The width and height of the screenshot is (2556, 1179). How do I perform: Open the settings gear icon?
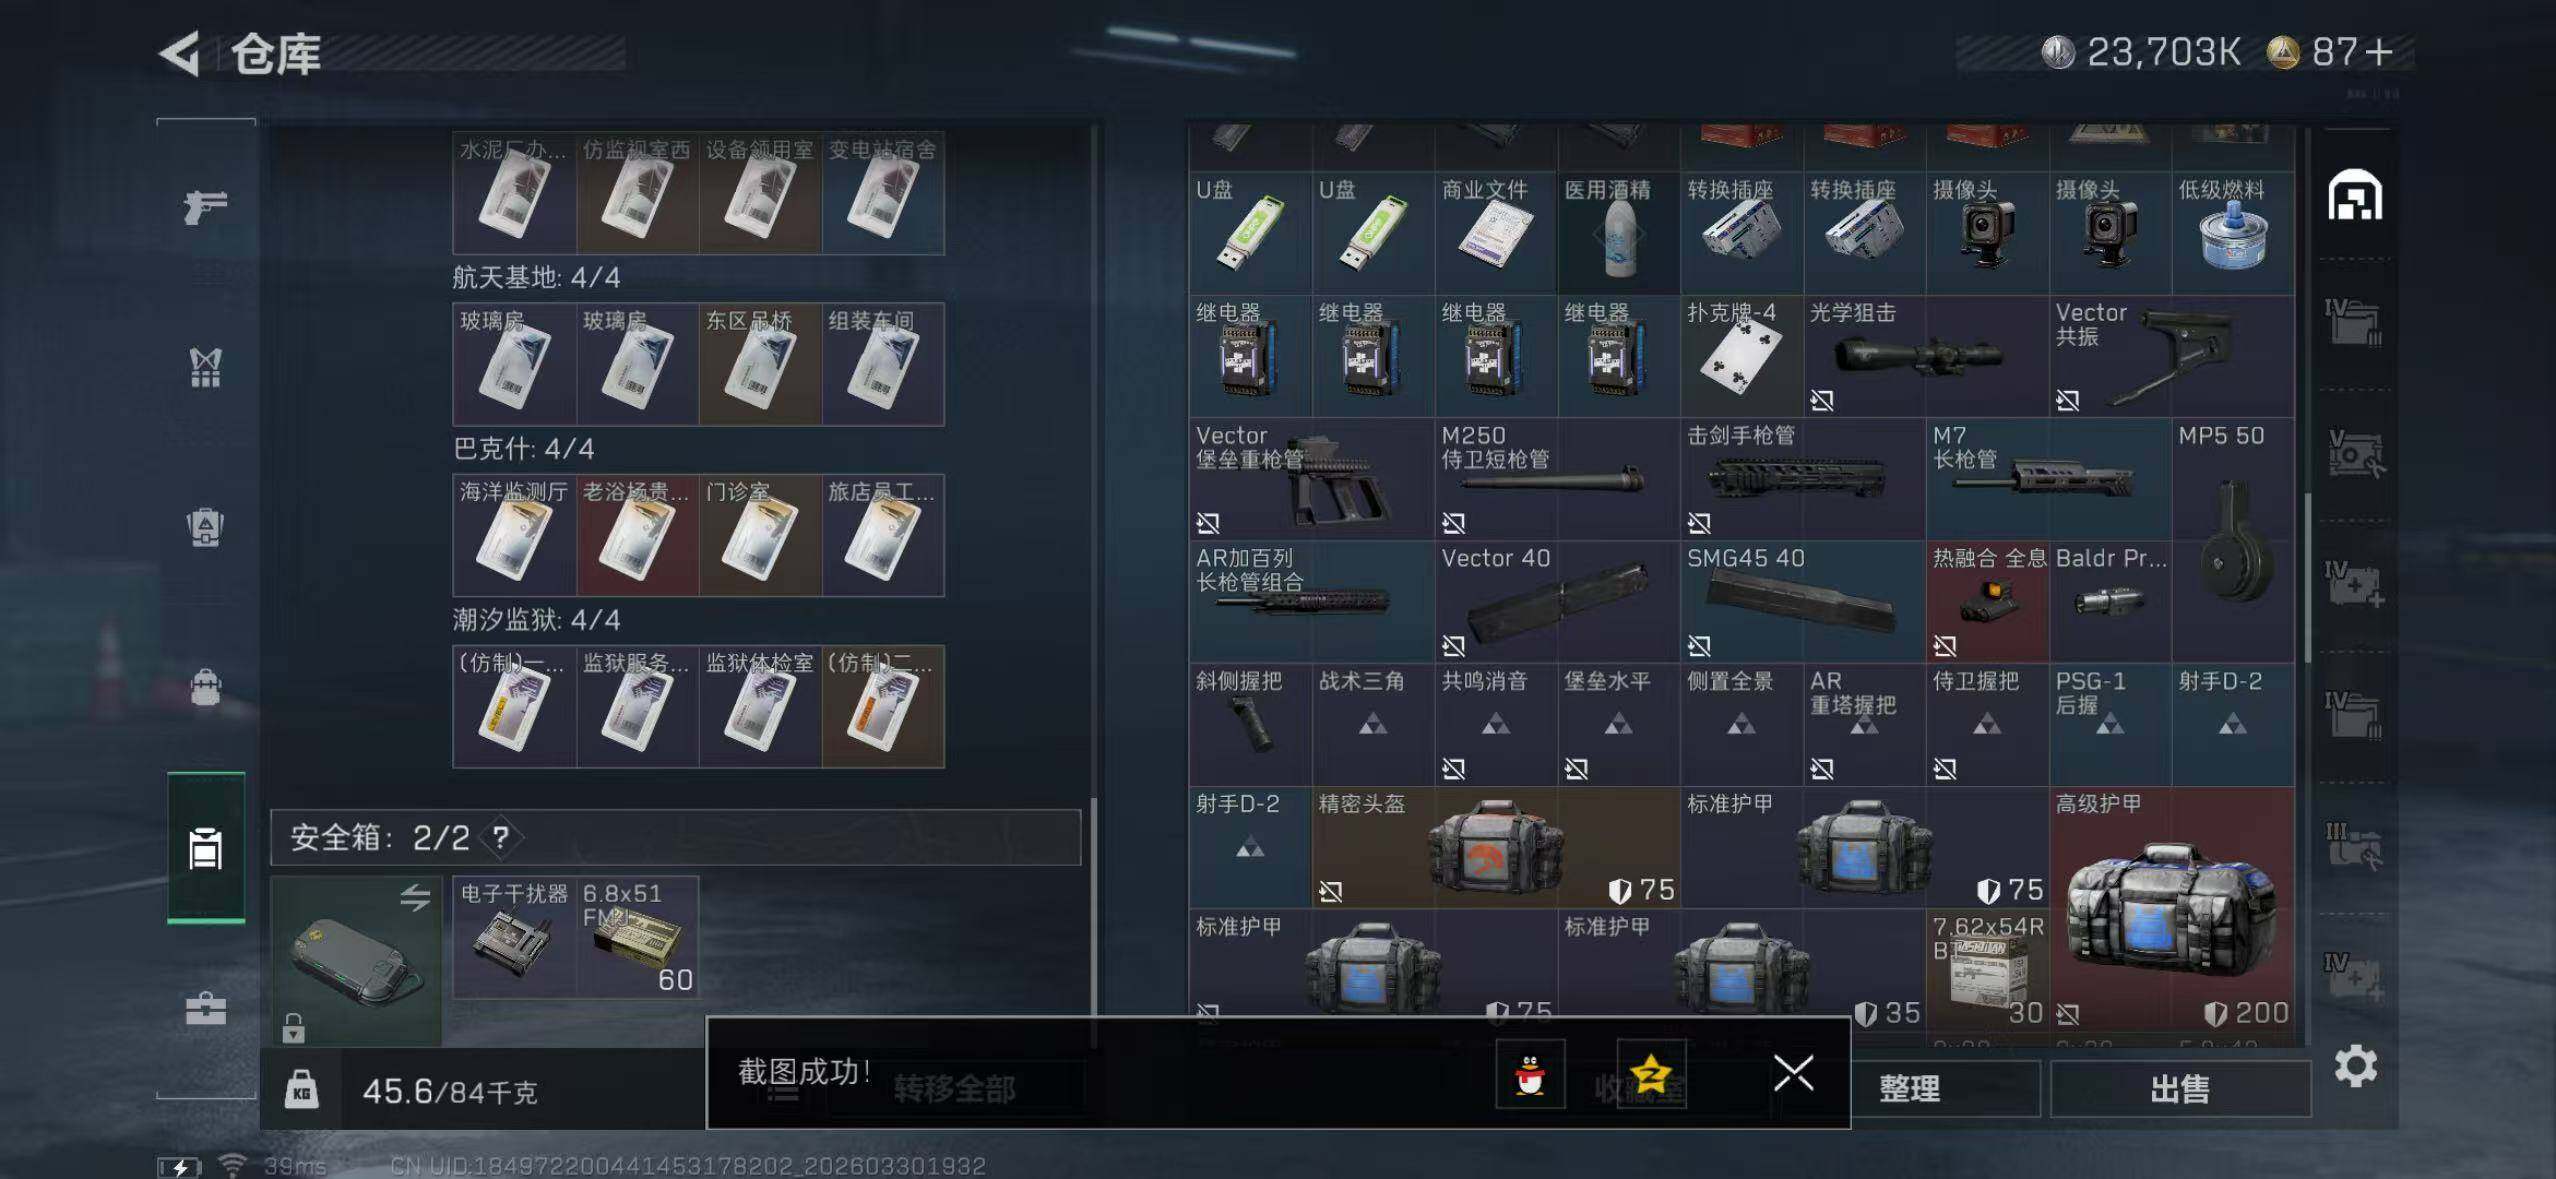coord(2355,1066)
